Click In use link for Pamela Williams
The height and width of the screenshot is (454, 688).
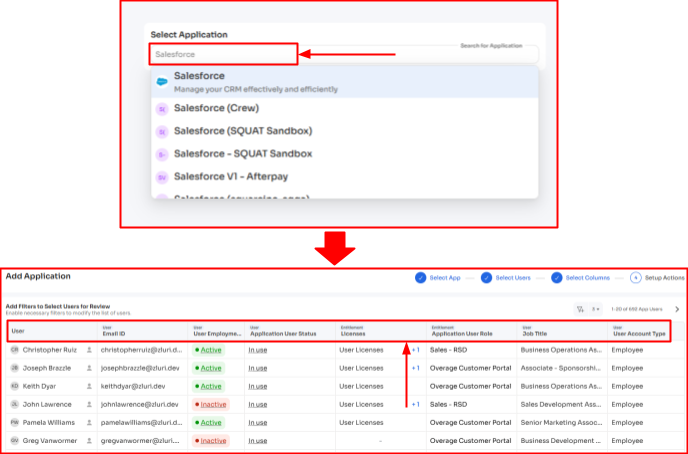tap(258, 422)
